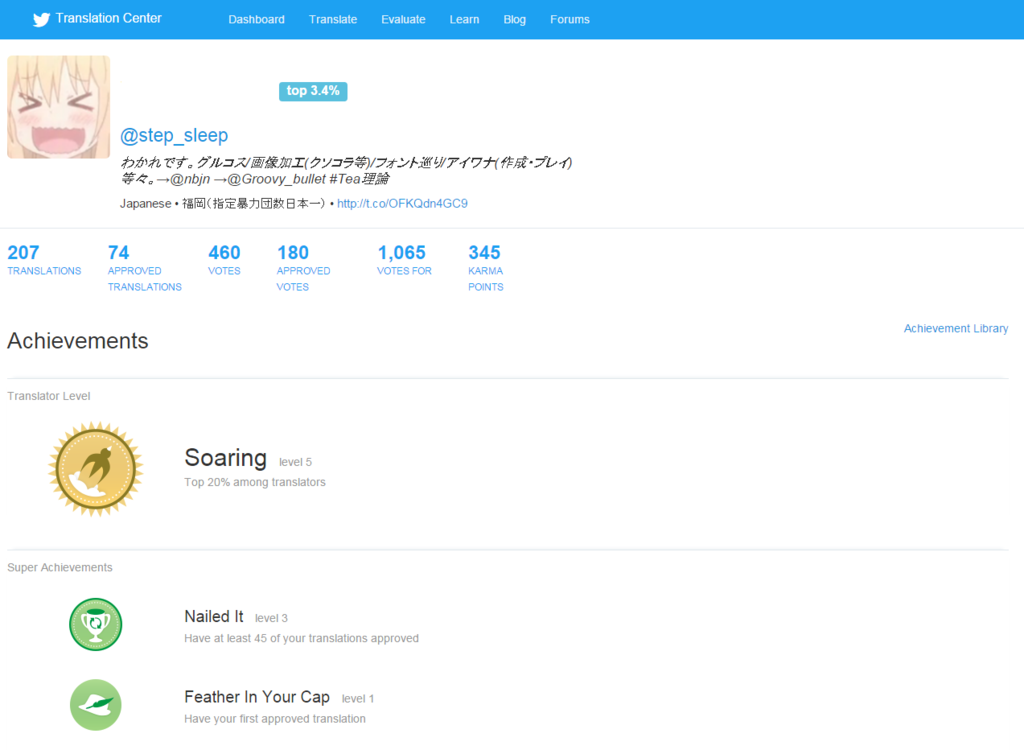Click the 'level 3' label beside Nailed It

point(271,618)
